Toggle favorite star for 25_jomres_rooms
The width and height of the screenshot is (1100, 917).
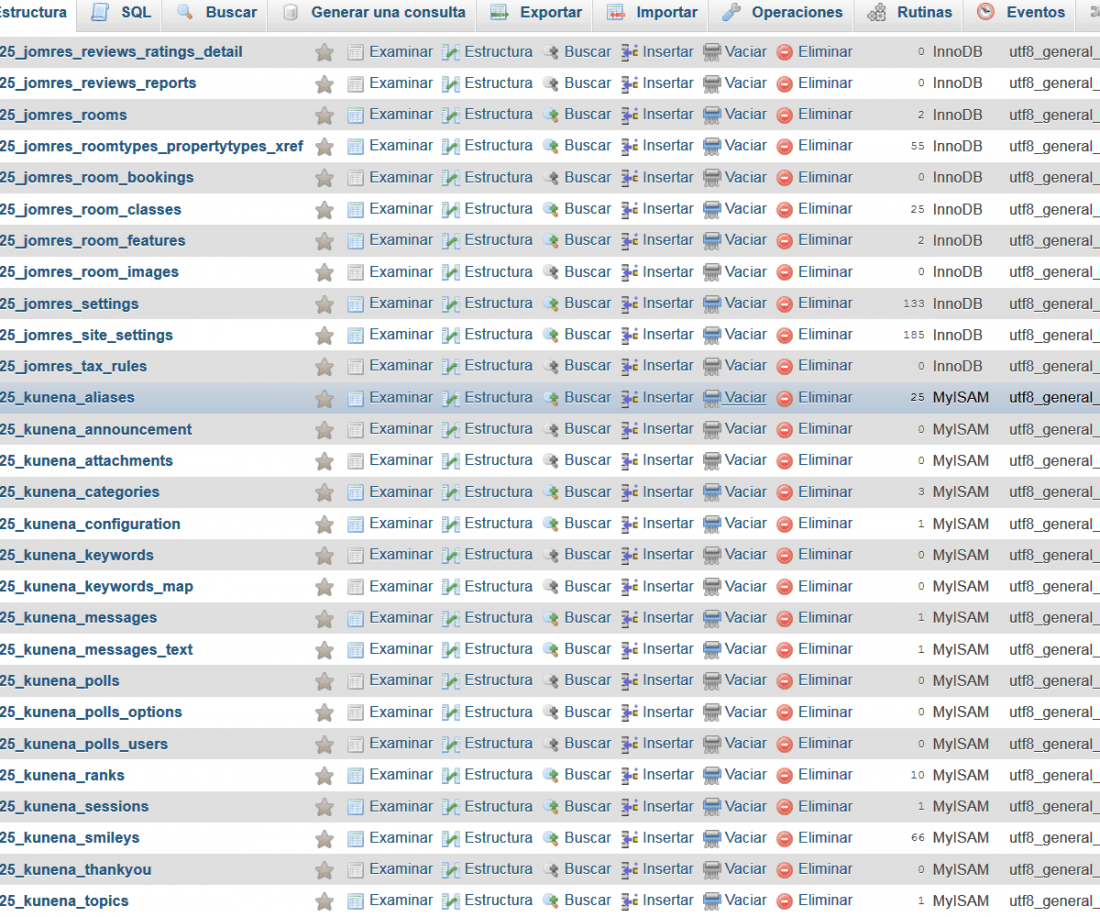(324, 115)
